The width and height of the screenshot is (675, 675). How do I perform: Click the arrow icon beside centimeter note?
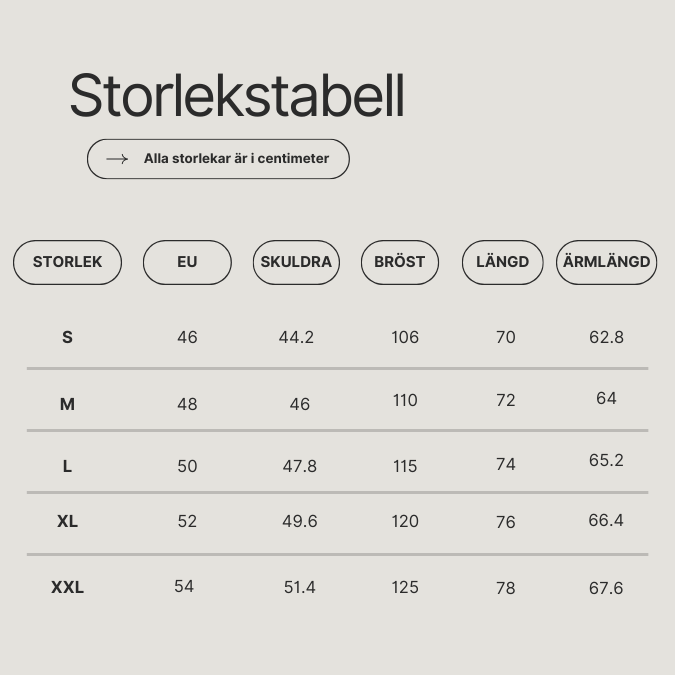pyautogui.click(x=117, y=159)
